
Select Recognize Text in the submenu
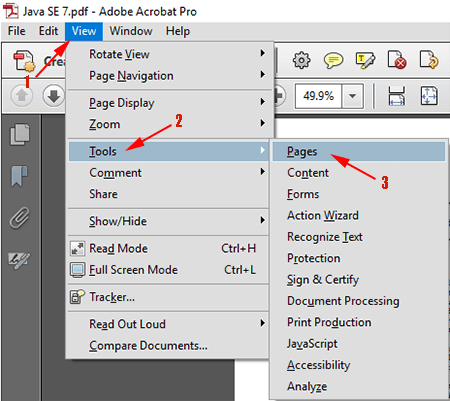[359, 237]
